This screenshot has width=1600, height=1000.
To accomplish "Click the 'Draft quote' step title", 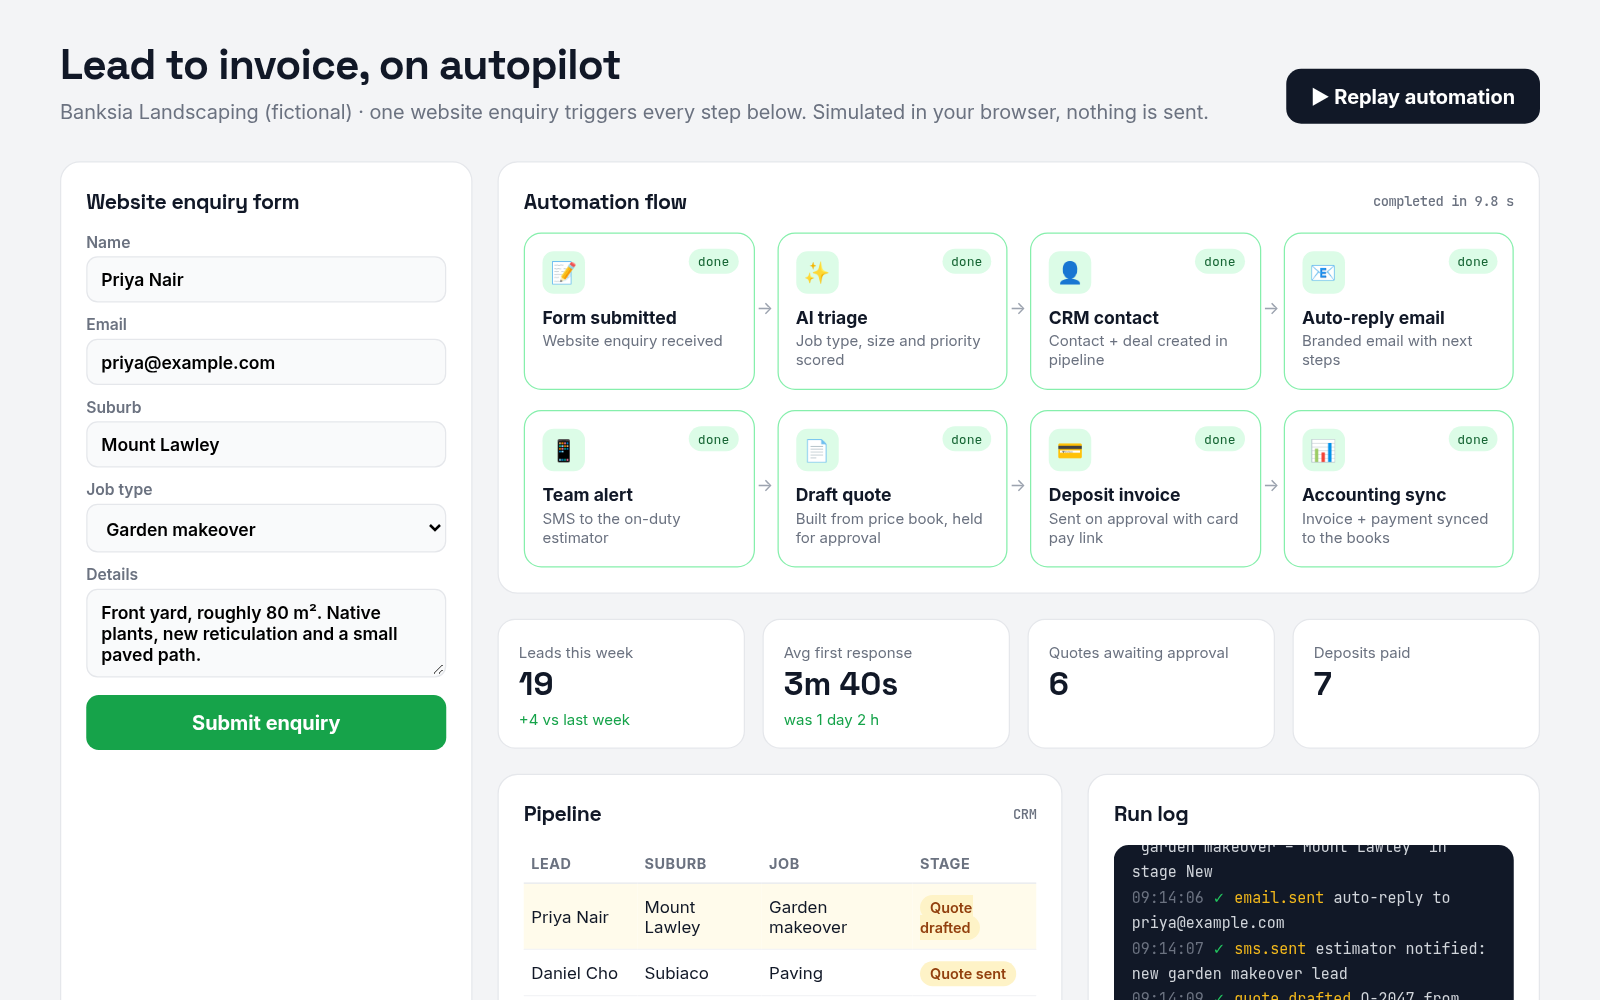I will [x=843, y=495].
